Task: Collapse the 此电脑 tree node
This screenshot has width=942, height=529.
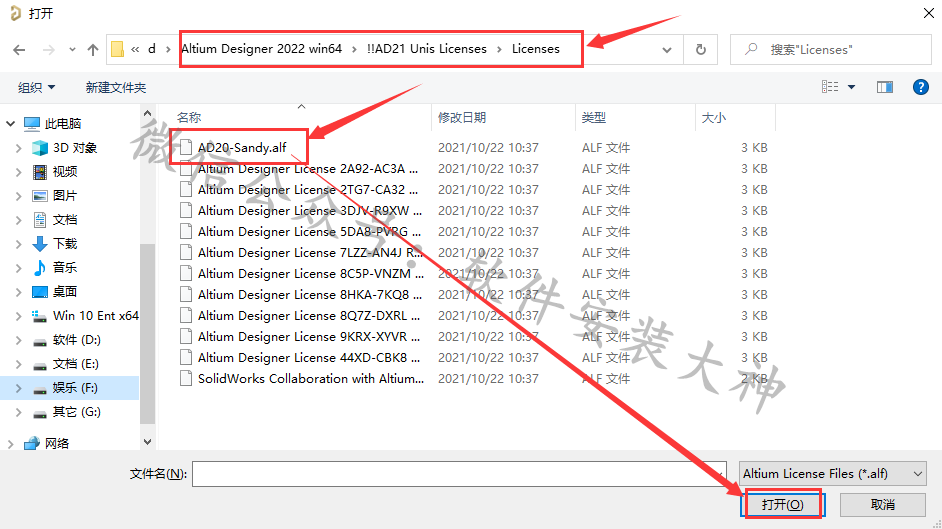Action: coord(10,124)
